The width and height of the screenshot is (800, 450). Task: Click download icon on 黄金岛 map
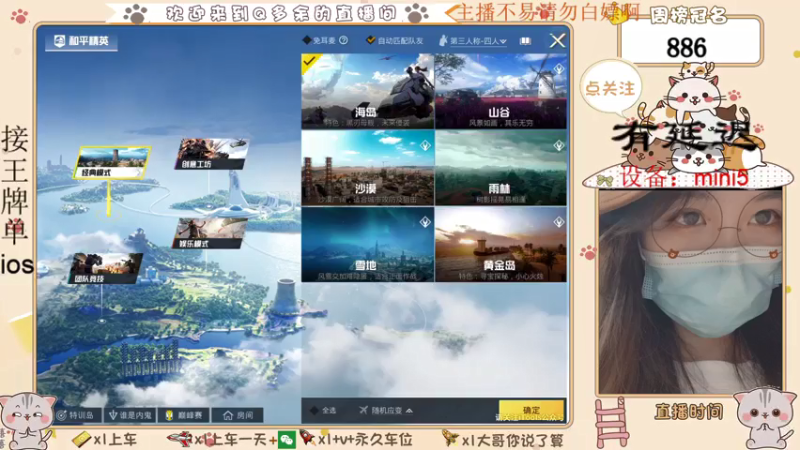559,222
